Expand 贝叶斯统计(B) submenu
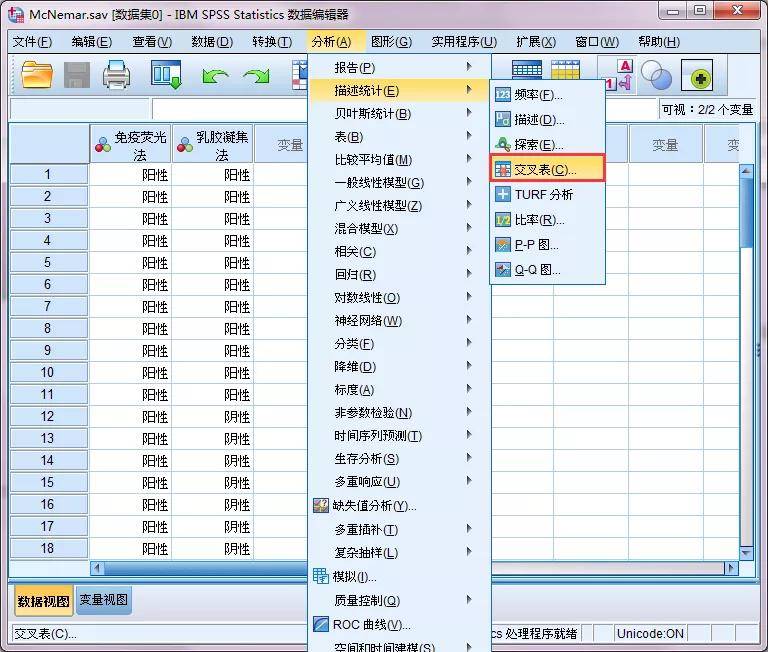Screen dimensions: 768x652 click(x=399, y=114)
